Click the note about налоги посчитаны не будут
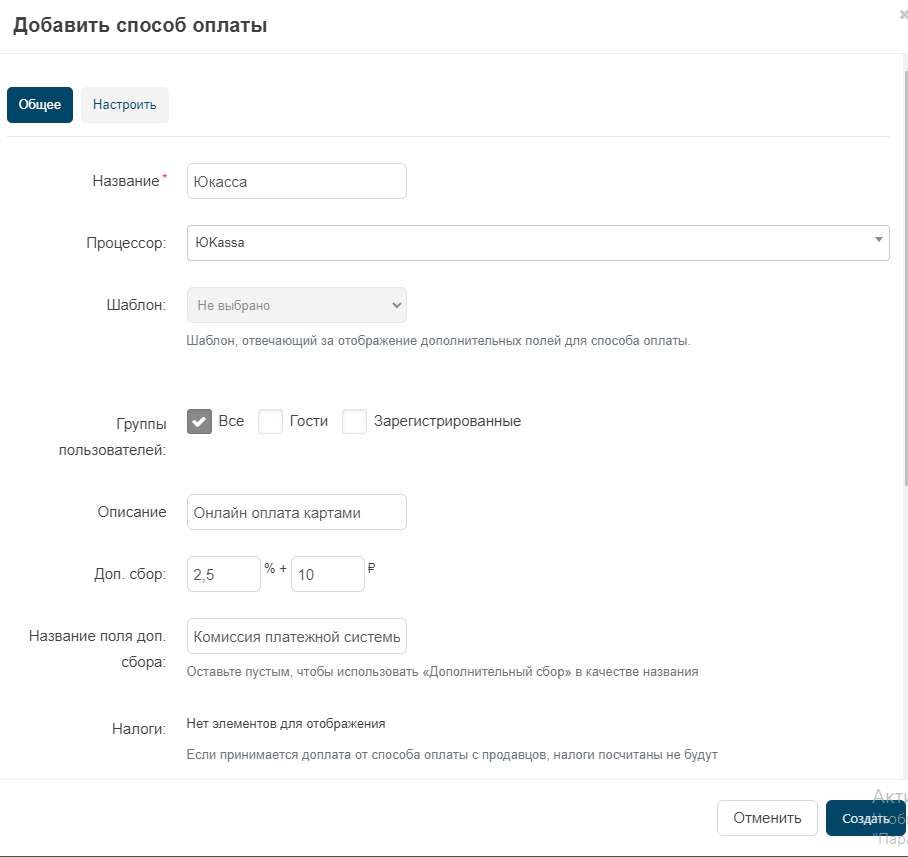908x857 pixels. 452,755
